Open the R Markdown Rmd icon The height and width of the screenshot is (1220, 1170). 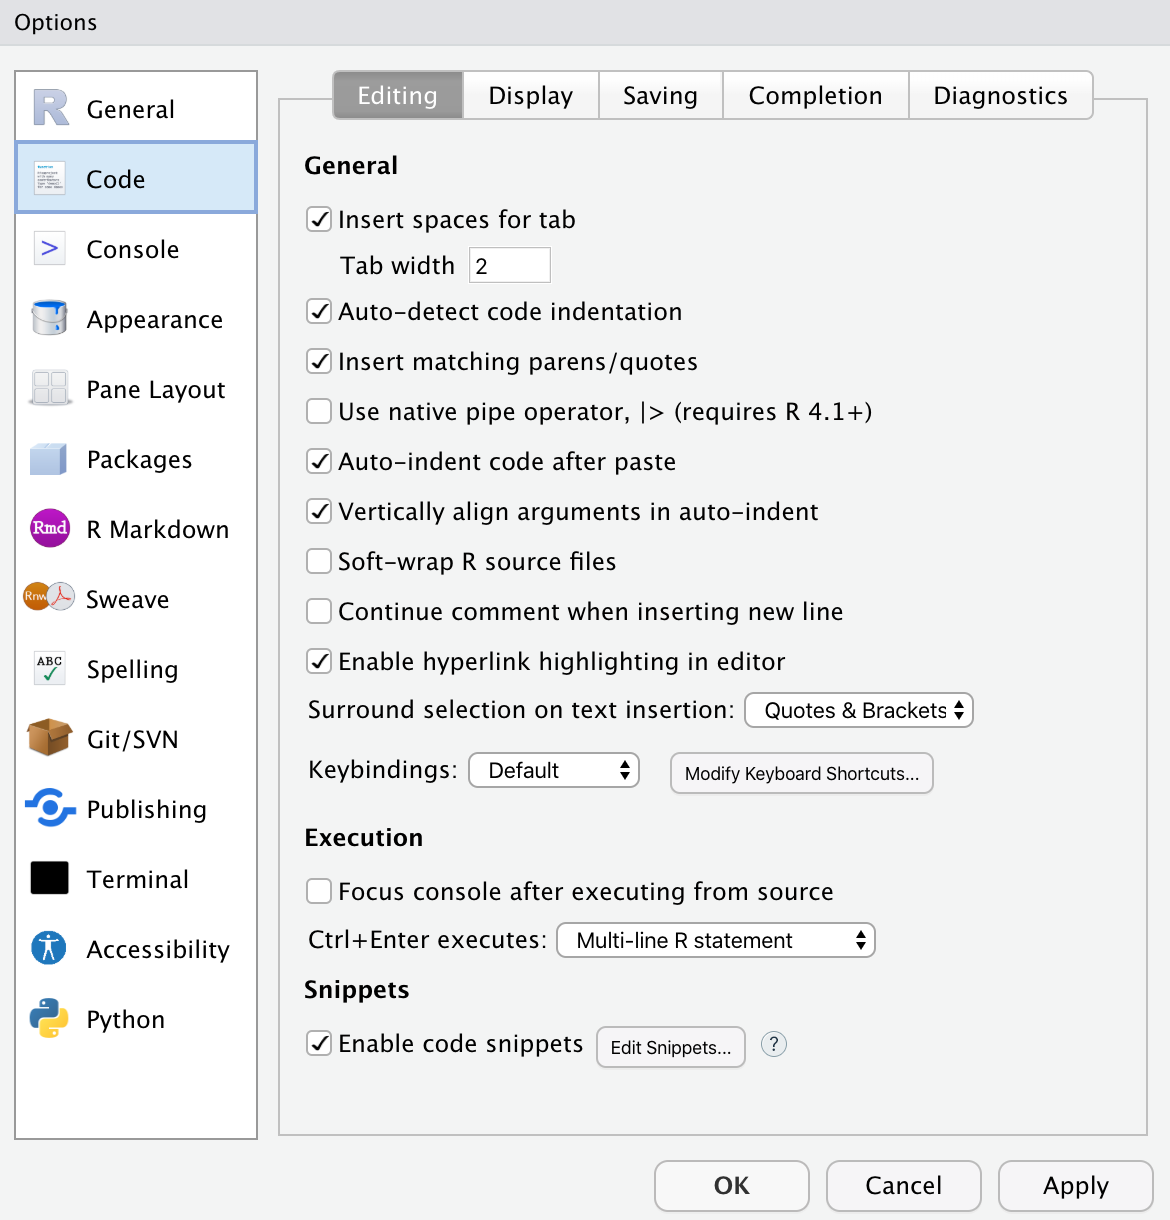point(50,528)
